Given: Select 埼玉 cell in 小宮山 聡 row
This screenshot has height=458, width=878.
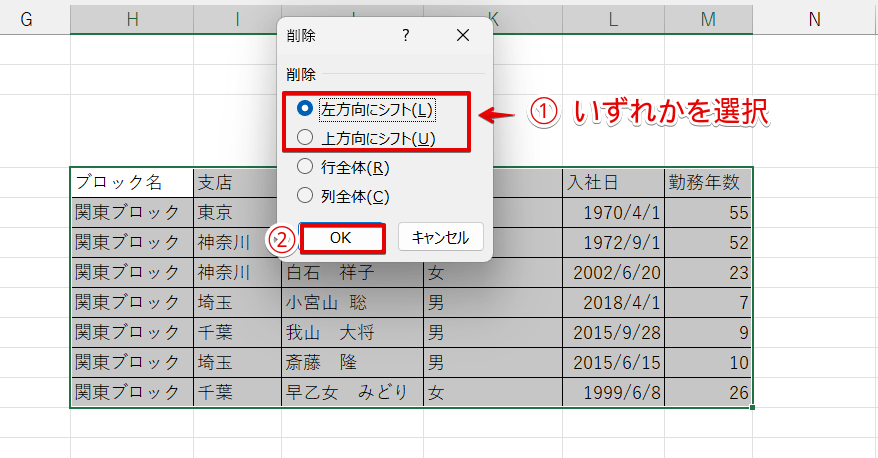Looking at the screenshot, I should coord(237,303).
